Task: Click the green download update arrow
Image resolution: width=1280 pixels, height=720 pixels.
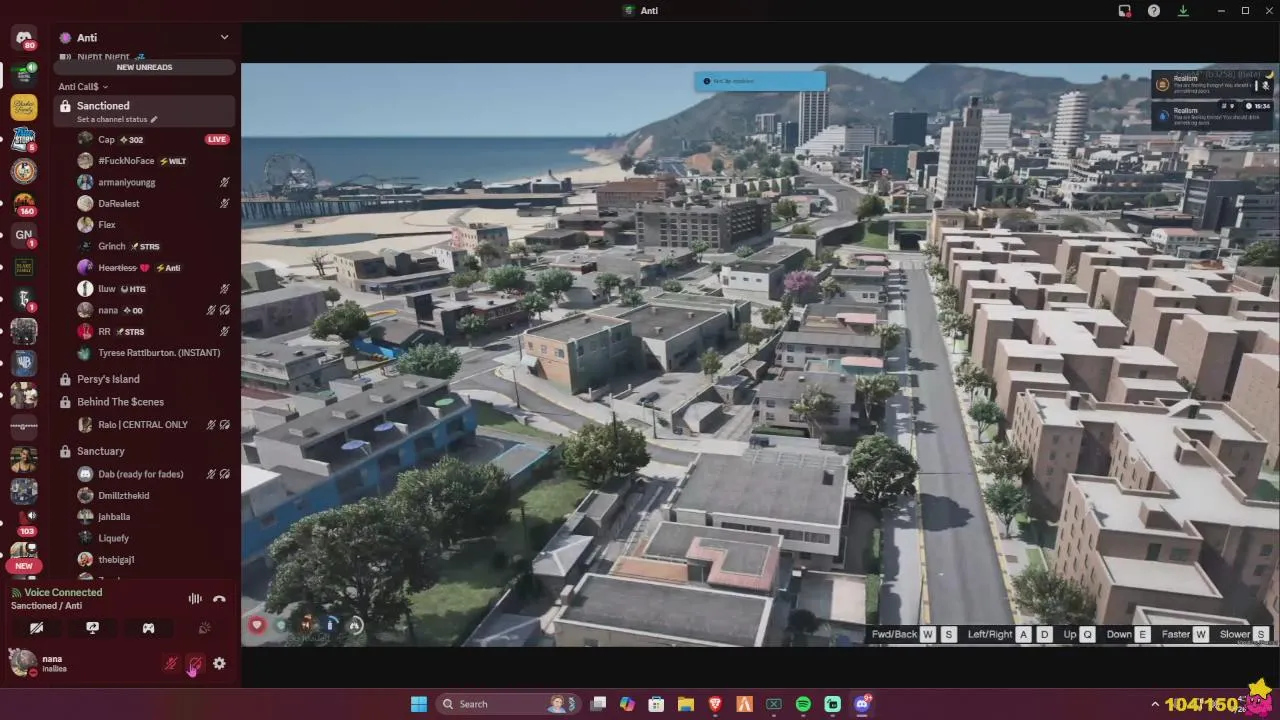Action: tap(1183, 10)
